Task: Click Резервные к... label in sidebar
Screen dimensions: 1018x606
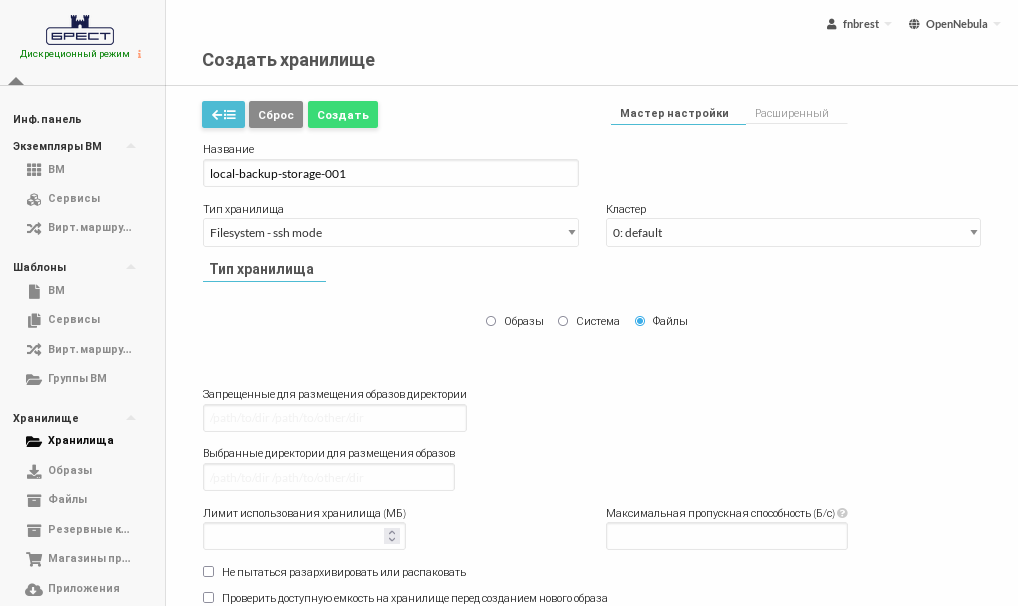Action: pyautogui.click(x=89, y=529)
